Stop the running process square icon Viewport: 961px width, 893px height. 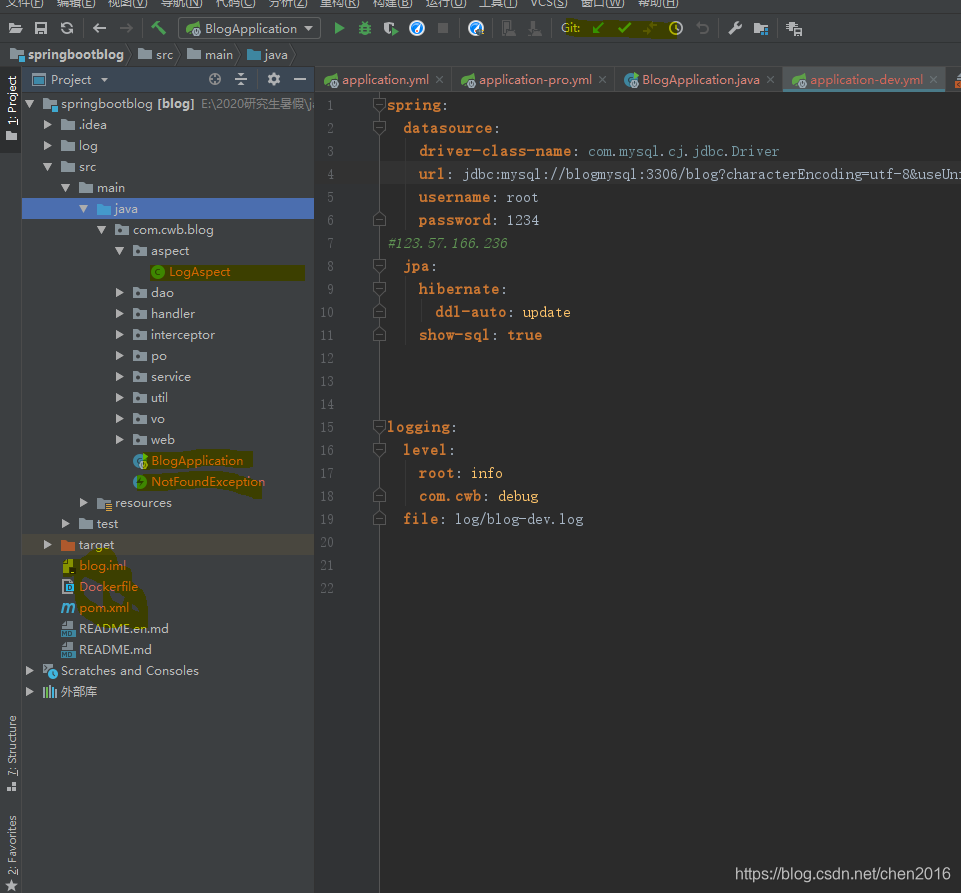click(x=443, y=28)
